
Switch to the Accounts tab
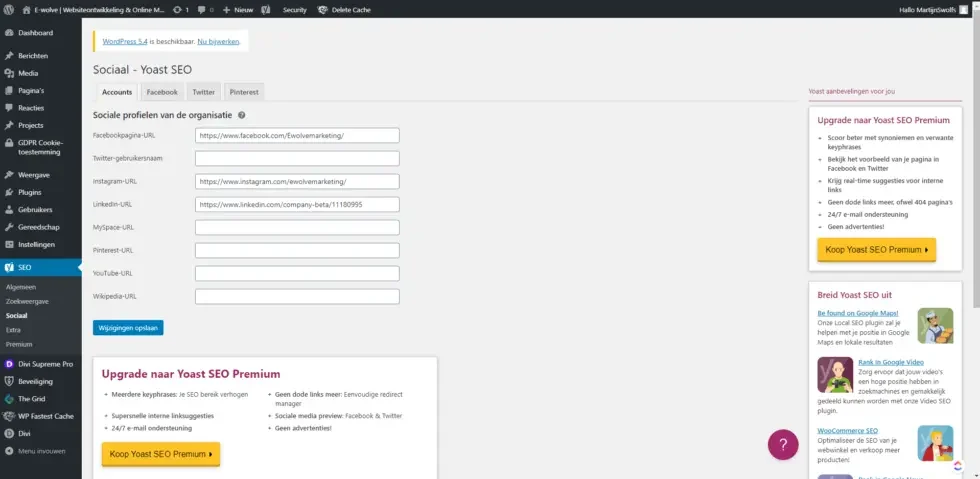pos(117,92)
